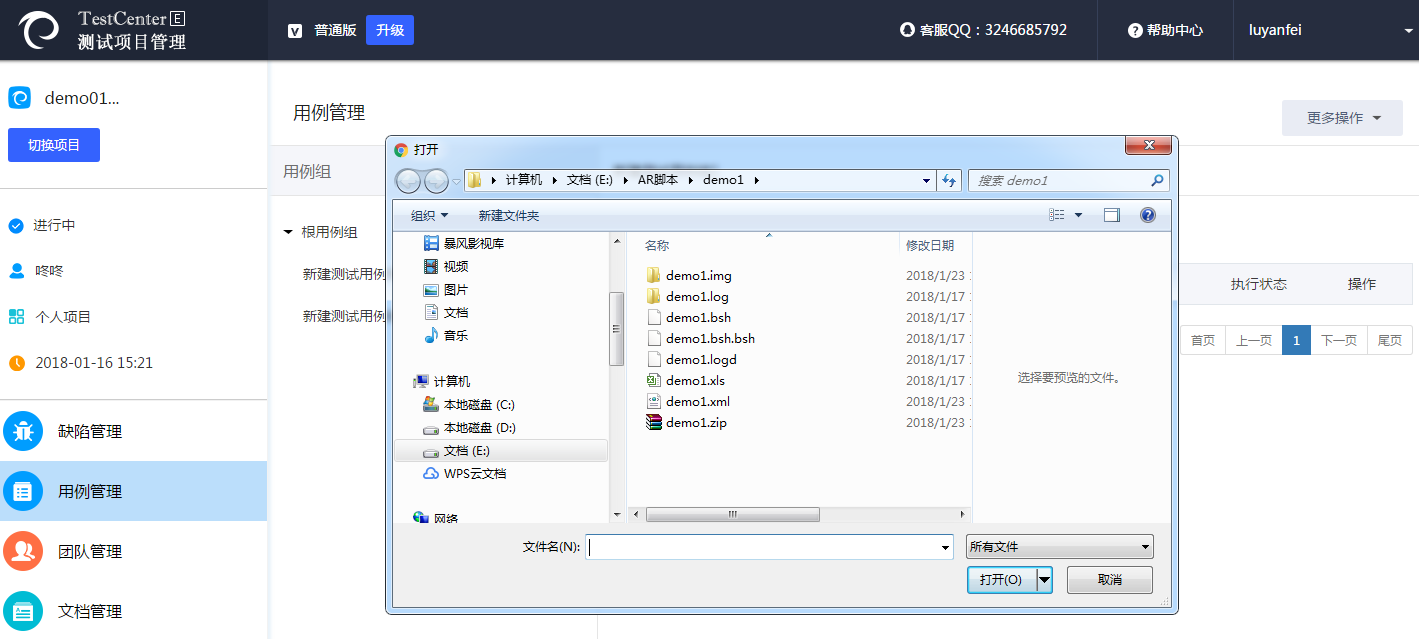Click the 升级 upgrade button

click(x=389, y=30)
